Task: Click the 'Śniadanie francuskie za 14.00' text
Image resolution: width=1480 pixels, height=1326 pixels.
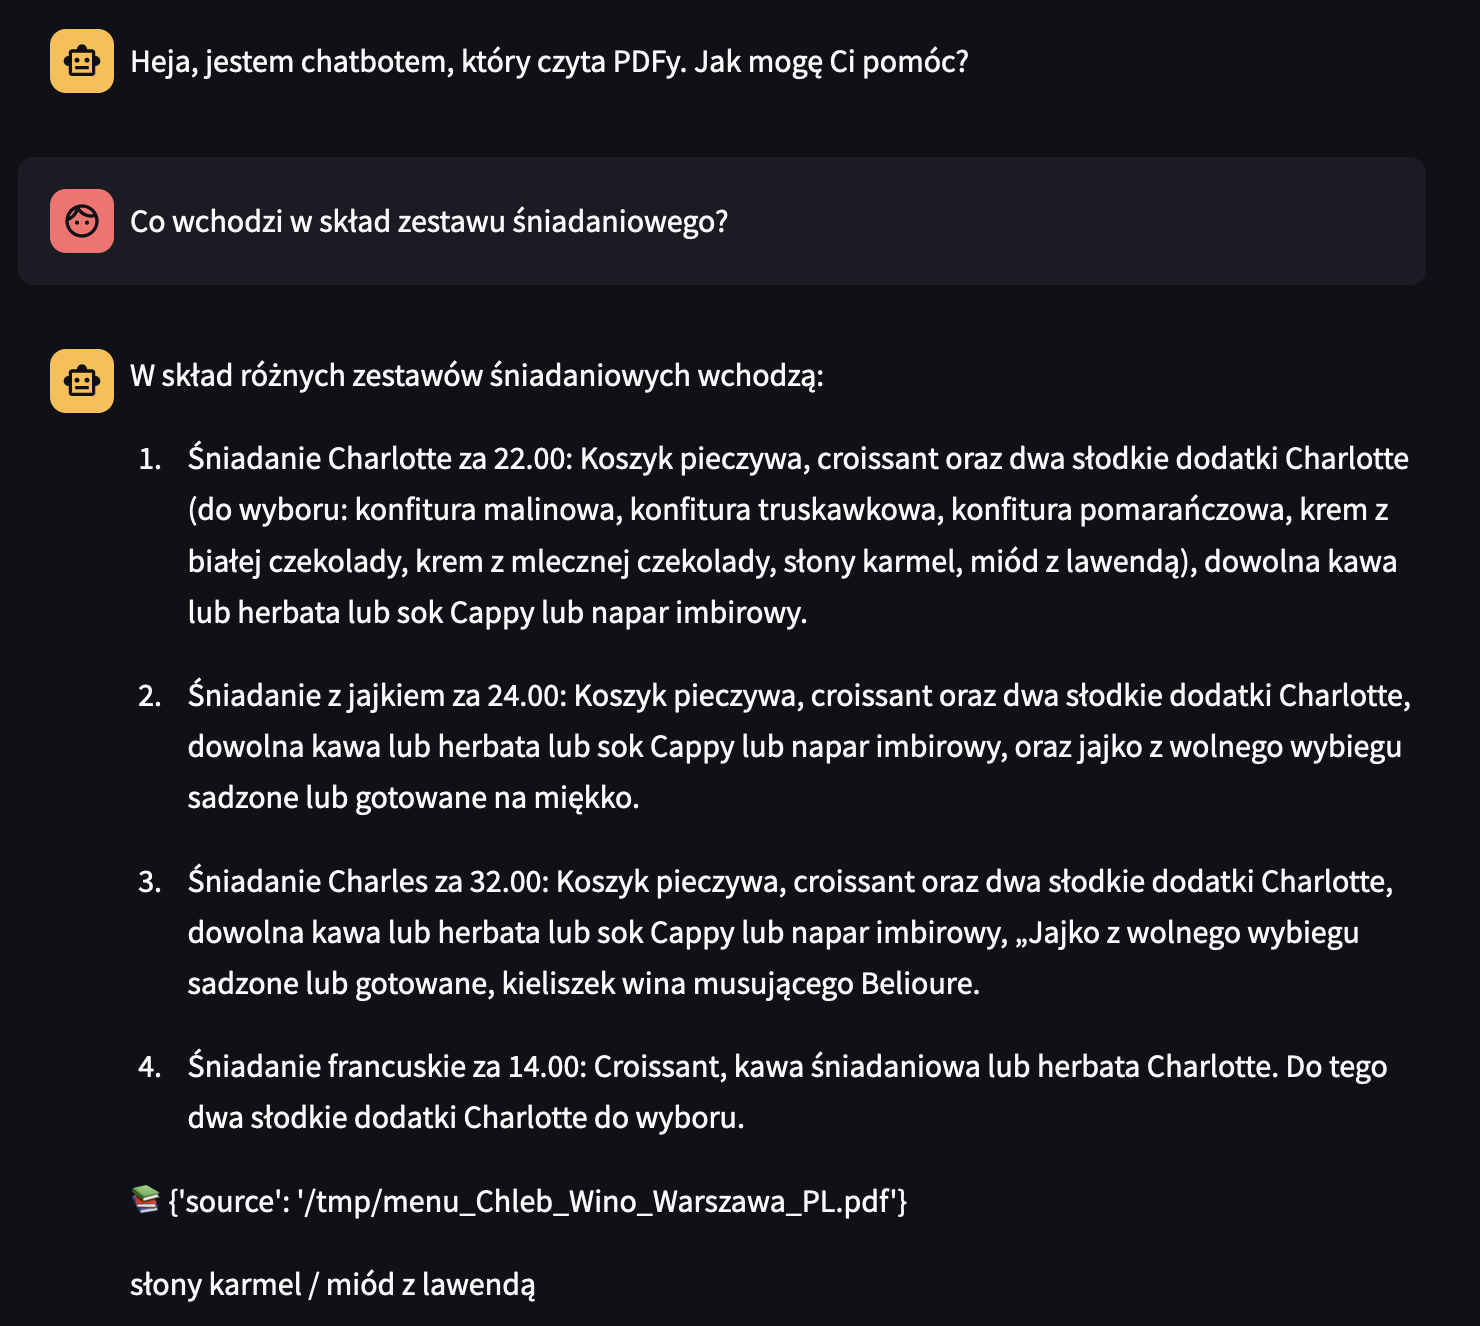Action: coord(386,1067)
